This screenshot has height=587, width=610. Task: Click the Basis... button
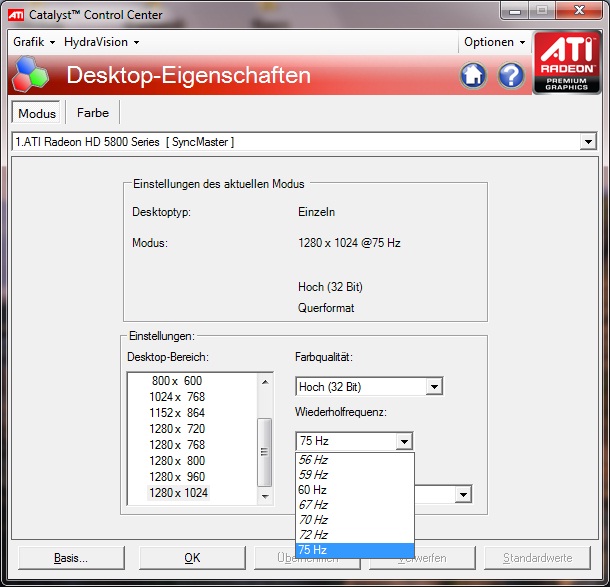click(x=71, y=558)
